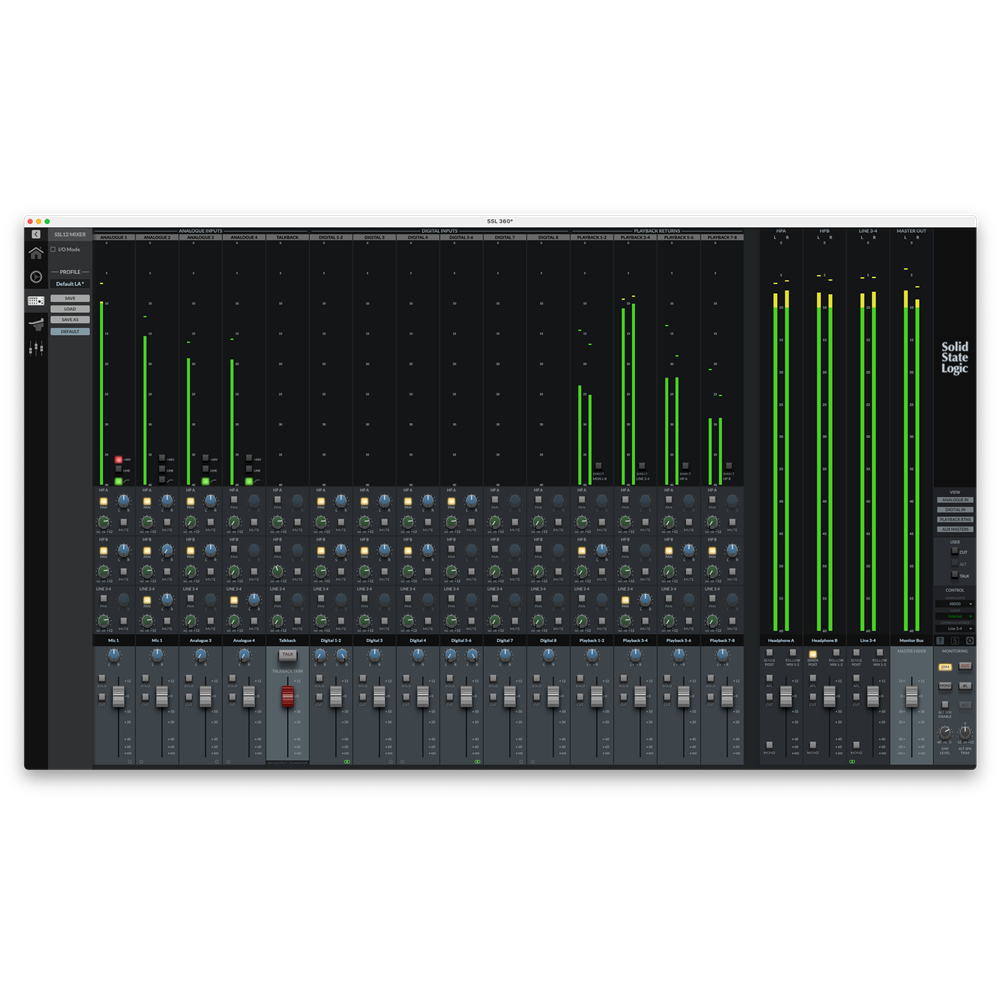Click the stereo link icon under Digital 5-6

click(477, 761)
